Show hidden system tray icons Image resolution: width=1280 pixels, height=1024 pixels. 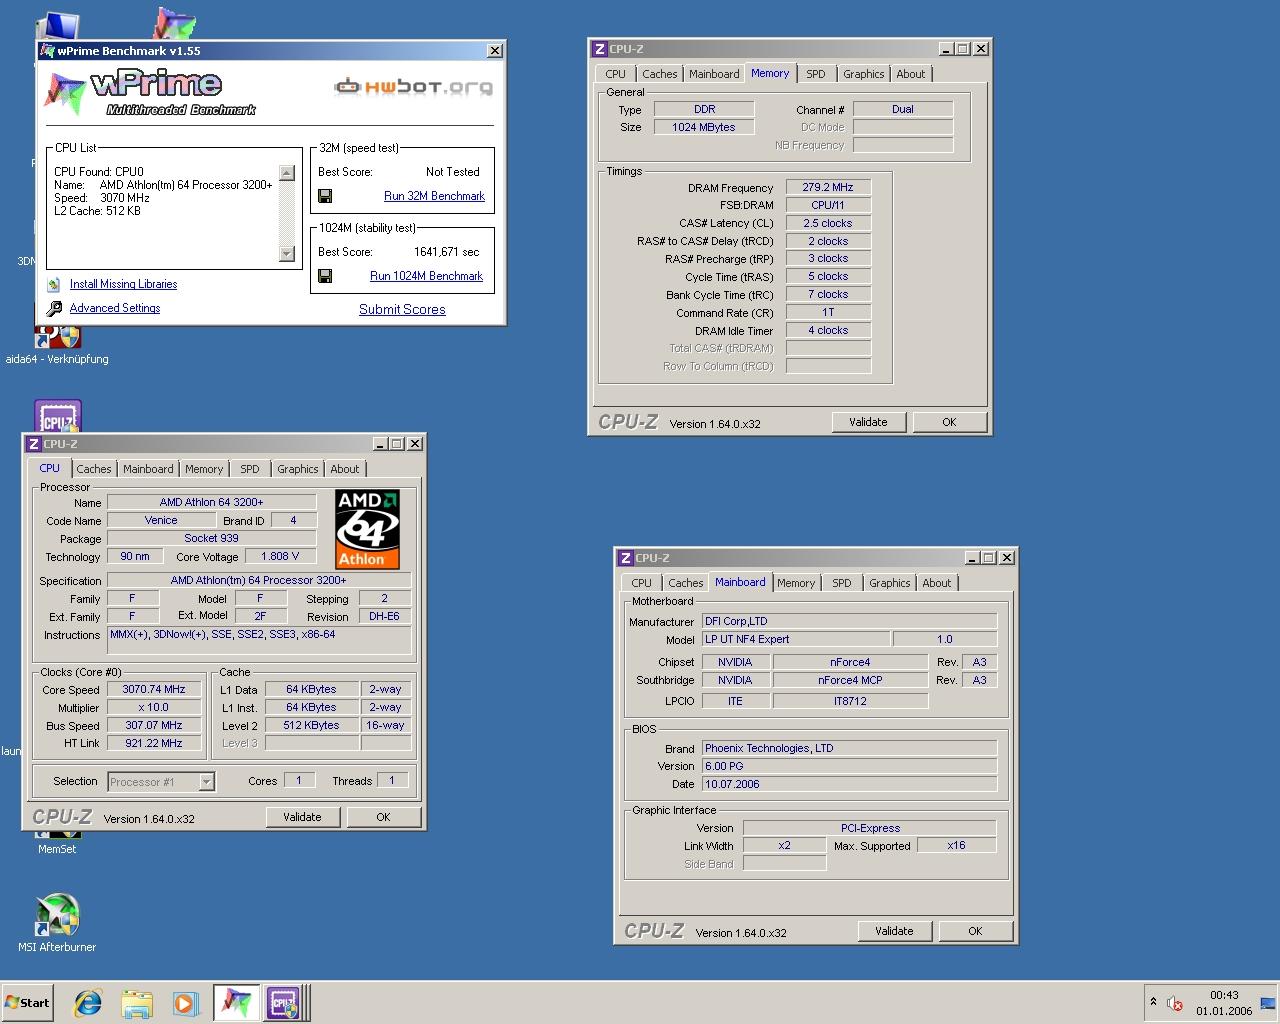[1153, 1002]
